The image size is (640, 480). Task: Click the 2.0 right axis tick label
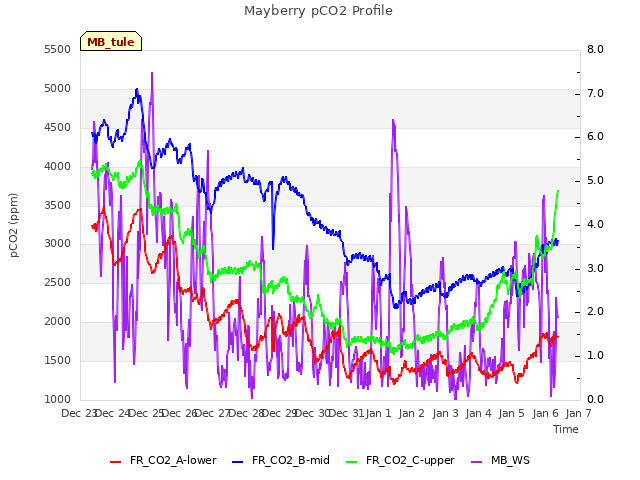(x=595, y=311)
